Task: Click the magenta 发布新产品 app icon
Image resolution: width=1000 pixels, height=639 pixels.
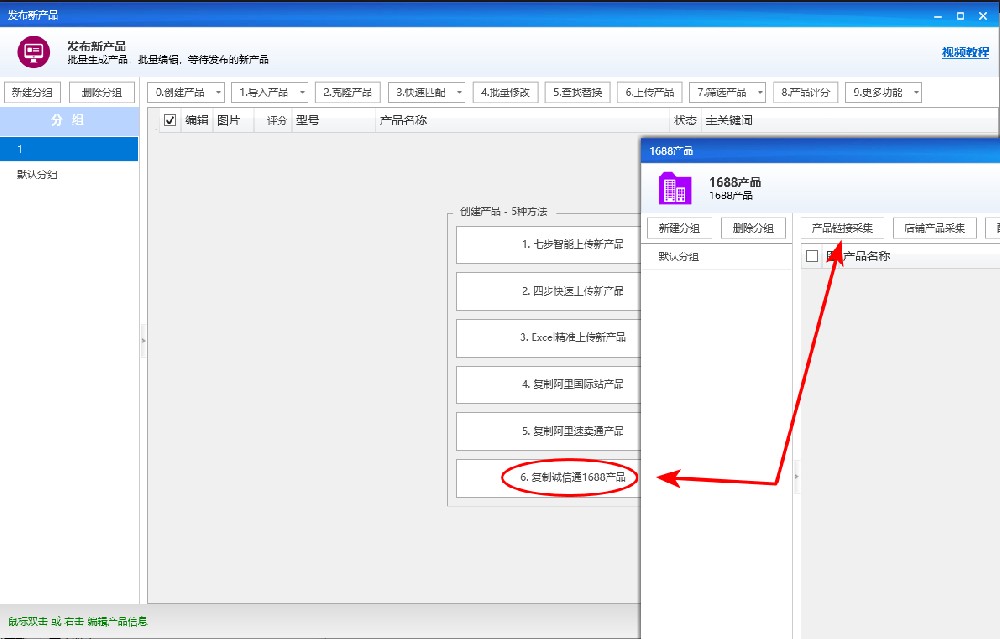Action: (34, 52)
